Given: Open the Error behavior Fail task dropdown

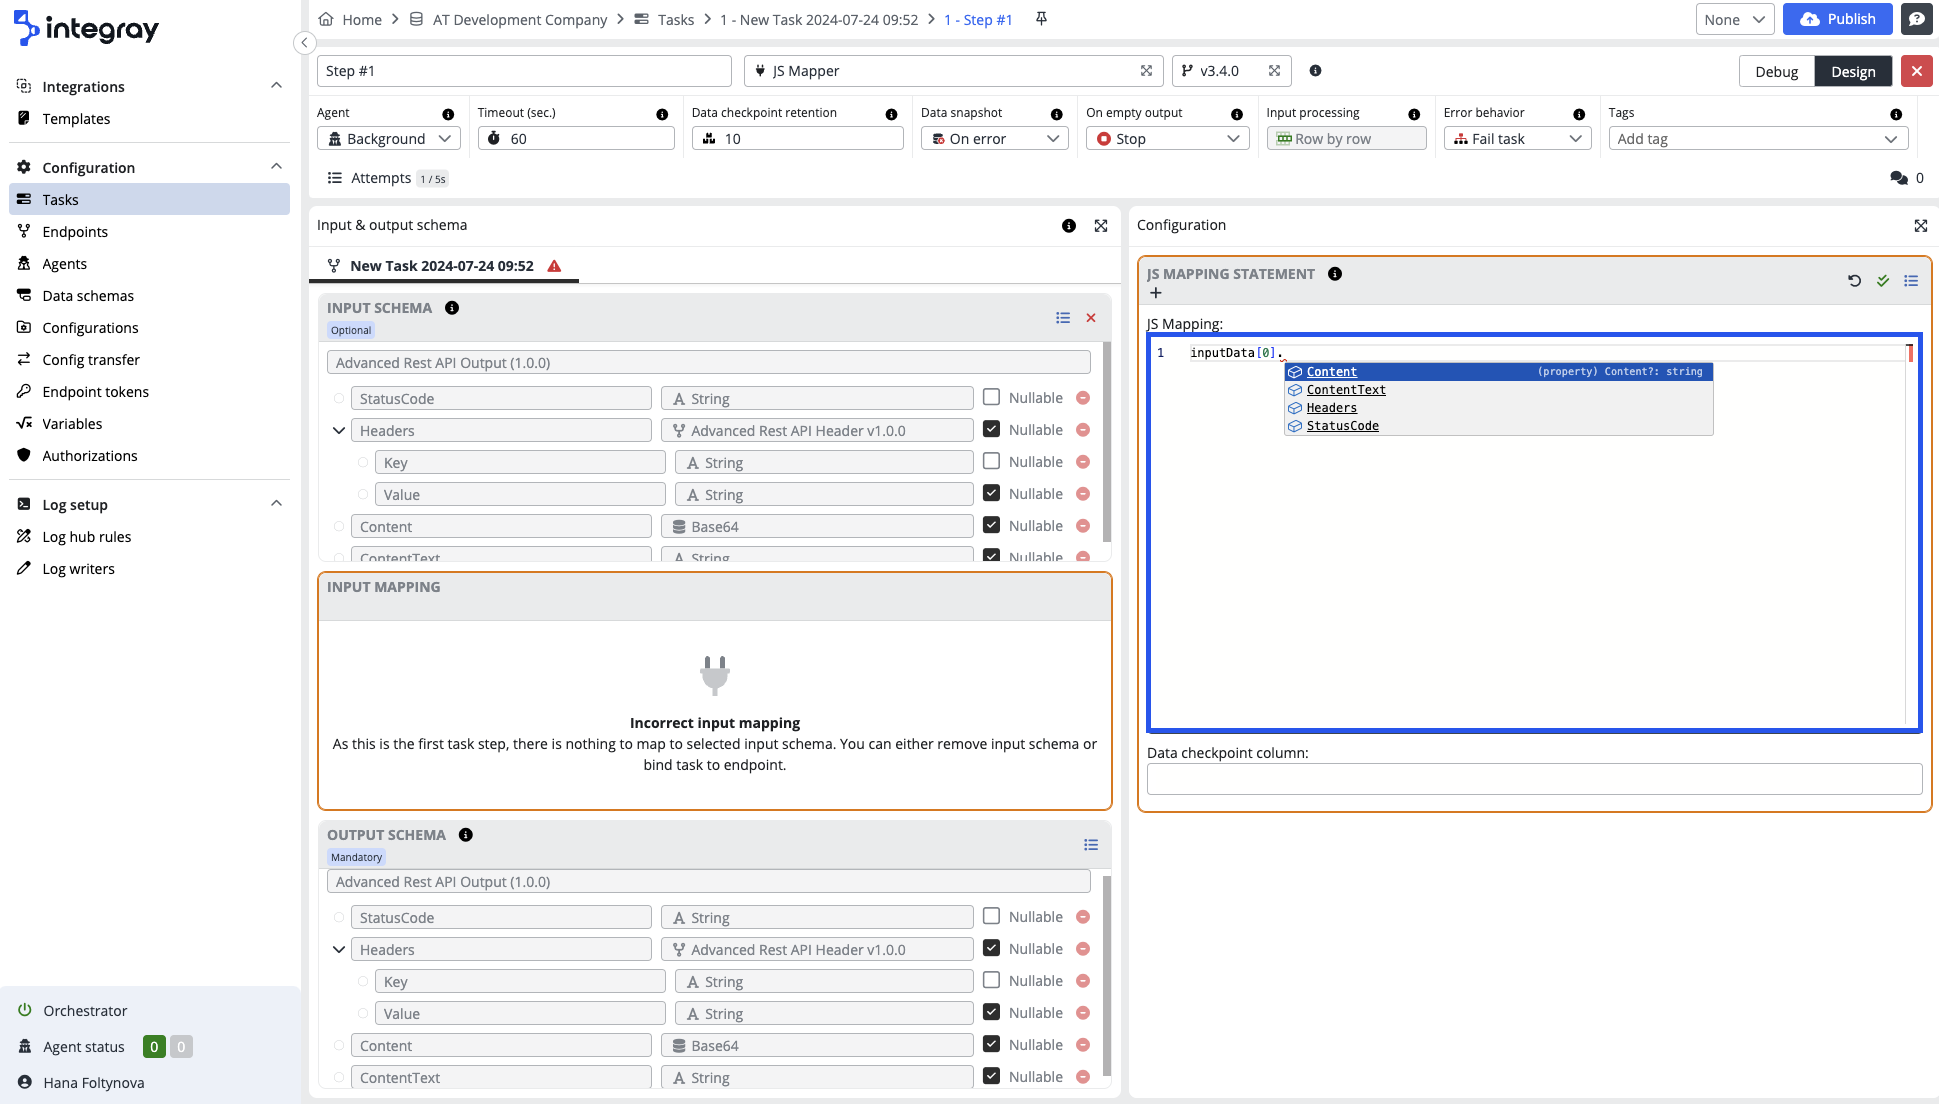Looking at the screenshot, I should point(1517,139).
